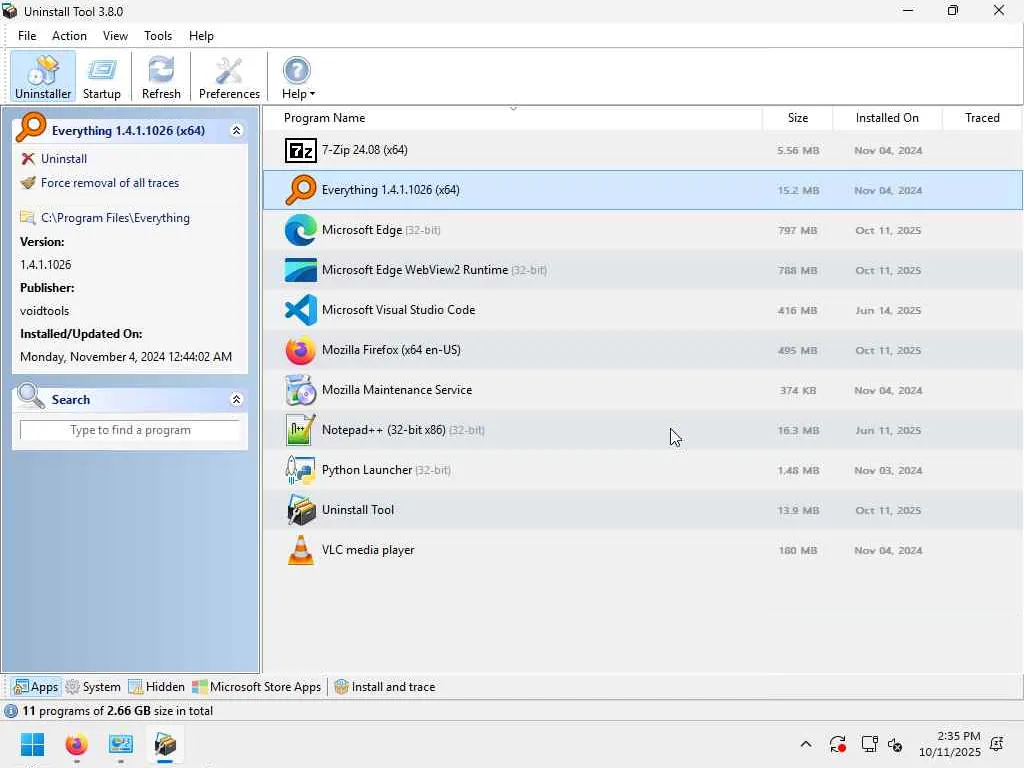Sort by the Traced column header

coord(982,118)
